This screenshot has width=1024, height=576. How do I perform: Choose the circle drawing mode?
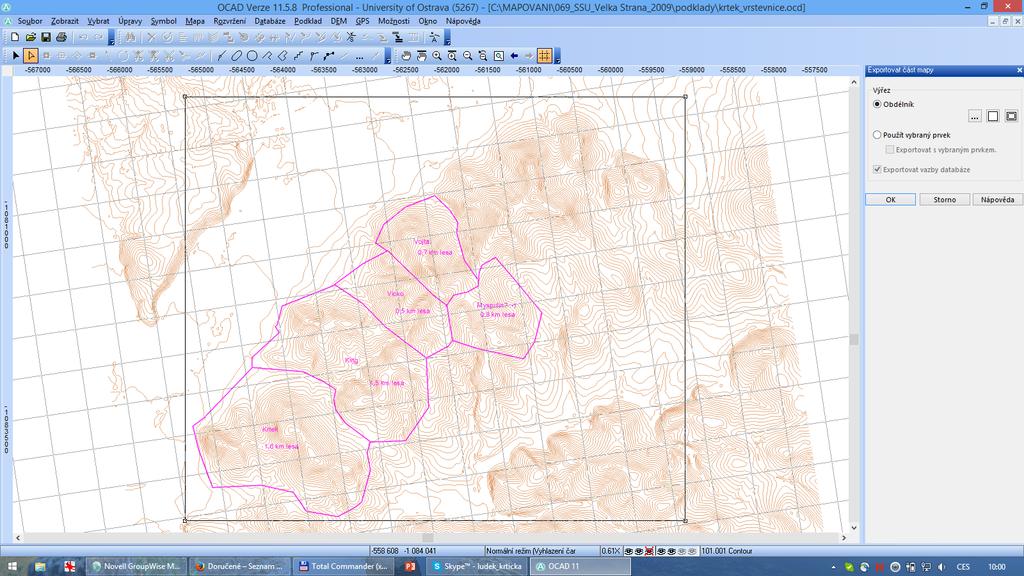[251, 56]
